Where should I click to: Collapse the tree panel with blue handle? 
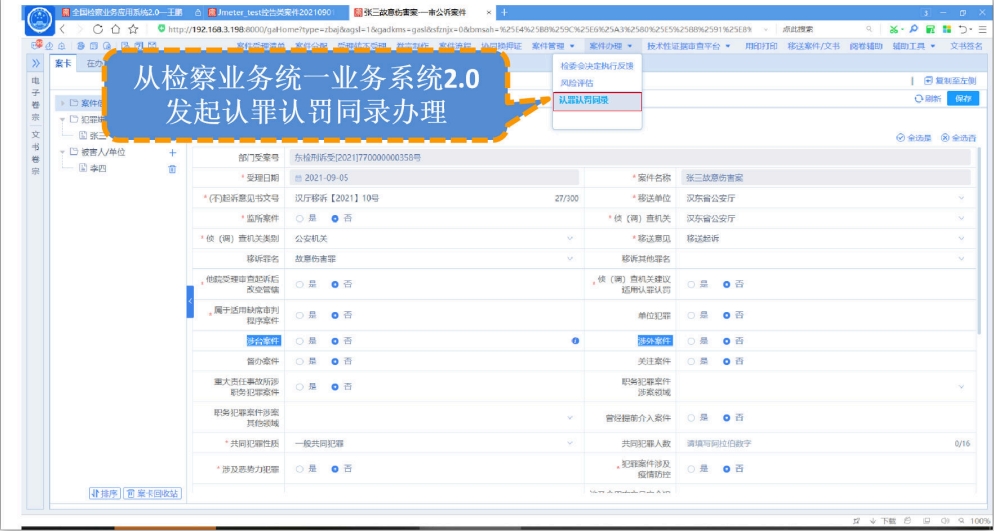tap(190, 302)
